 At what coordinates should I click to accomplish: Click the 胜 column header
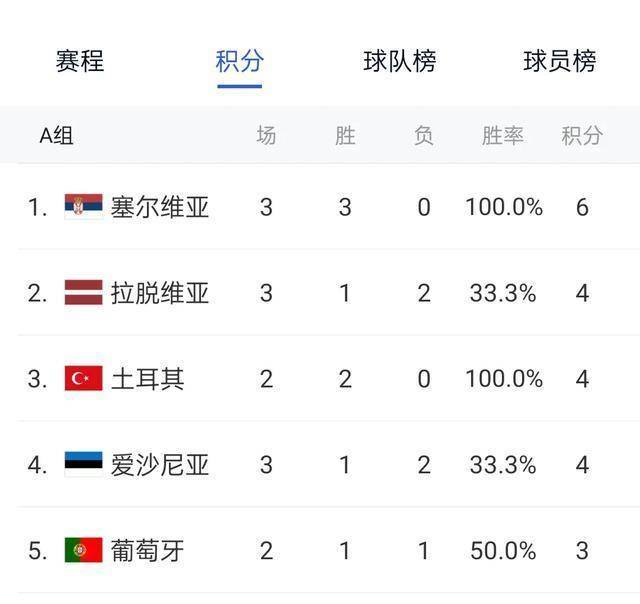pos(345,136)
